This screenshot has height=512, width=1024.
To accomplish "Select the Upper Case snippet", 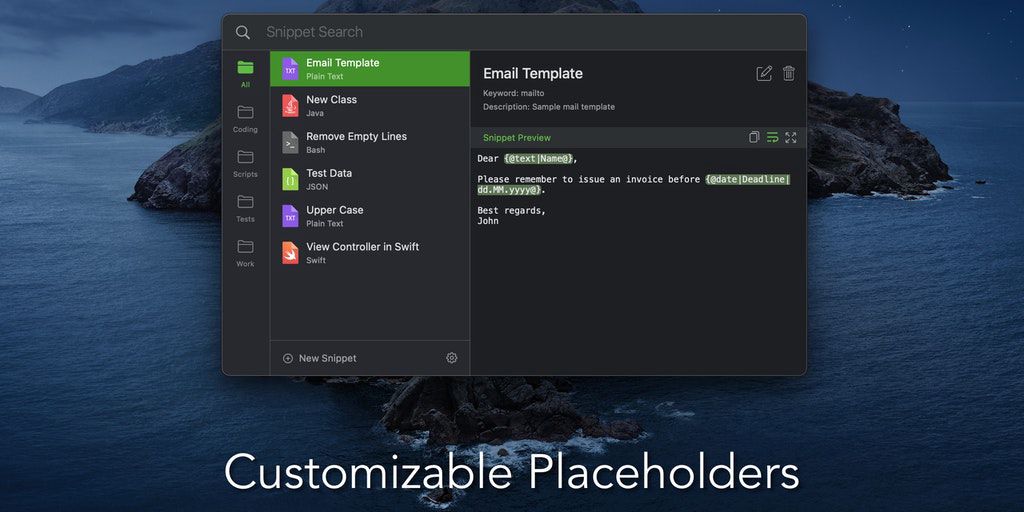I will coord(370,216).
